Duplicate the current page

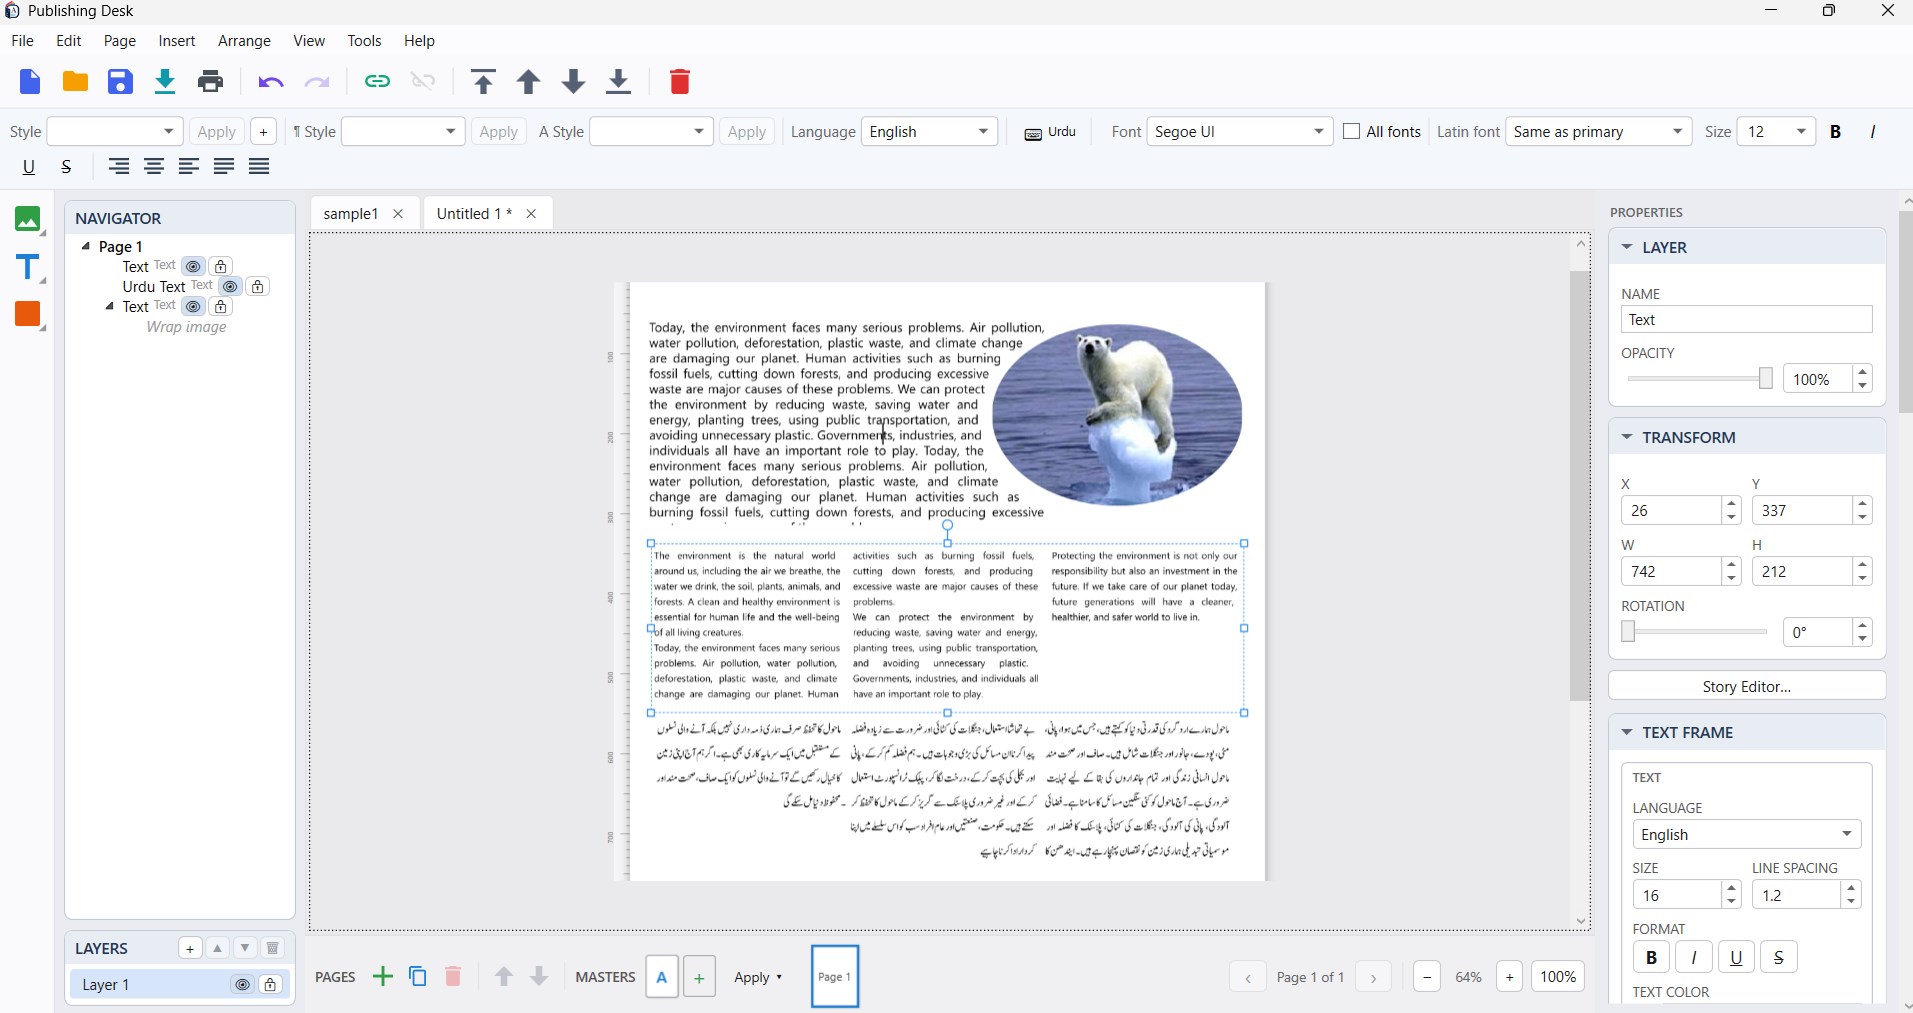[x=418, y=977]
